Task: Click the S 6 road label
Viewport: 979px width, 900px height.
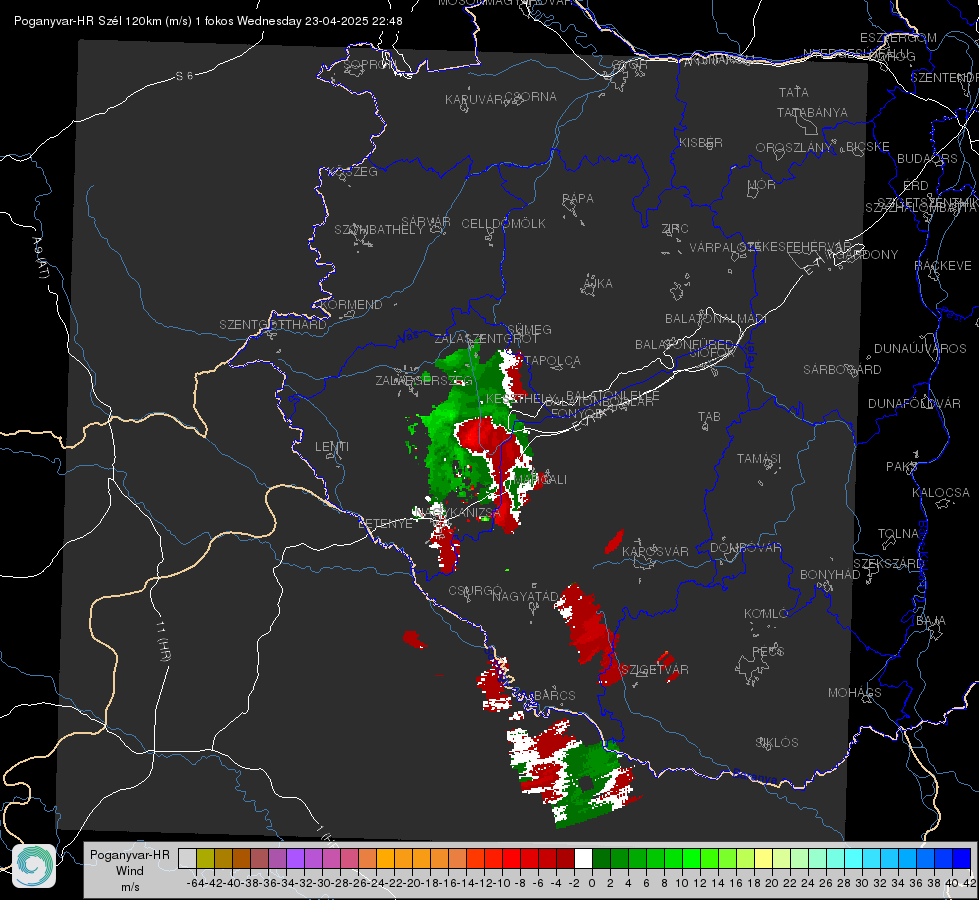Action: pyautogui.click(x=184, y=76)
